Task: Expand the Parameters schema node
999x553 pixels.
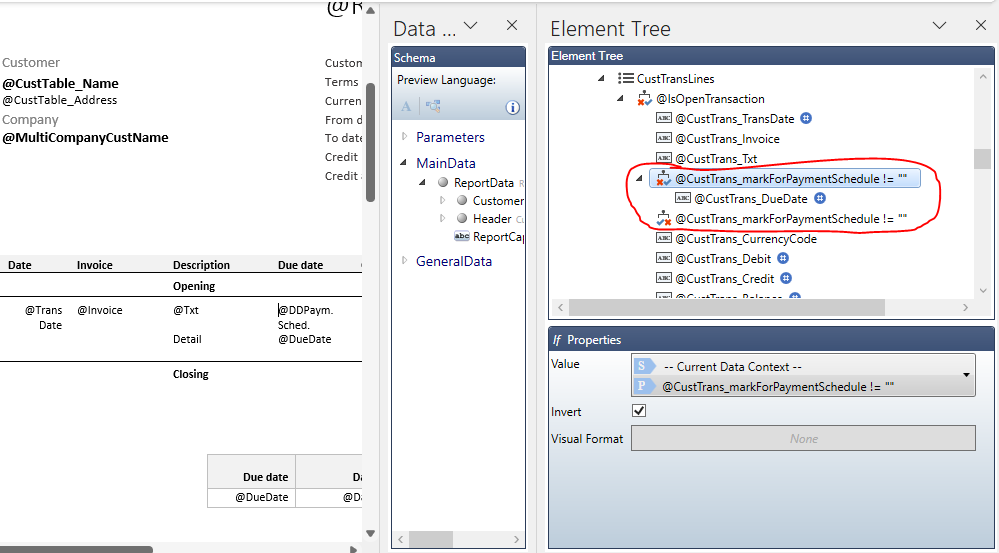Action: 405,137
